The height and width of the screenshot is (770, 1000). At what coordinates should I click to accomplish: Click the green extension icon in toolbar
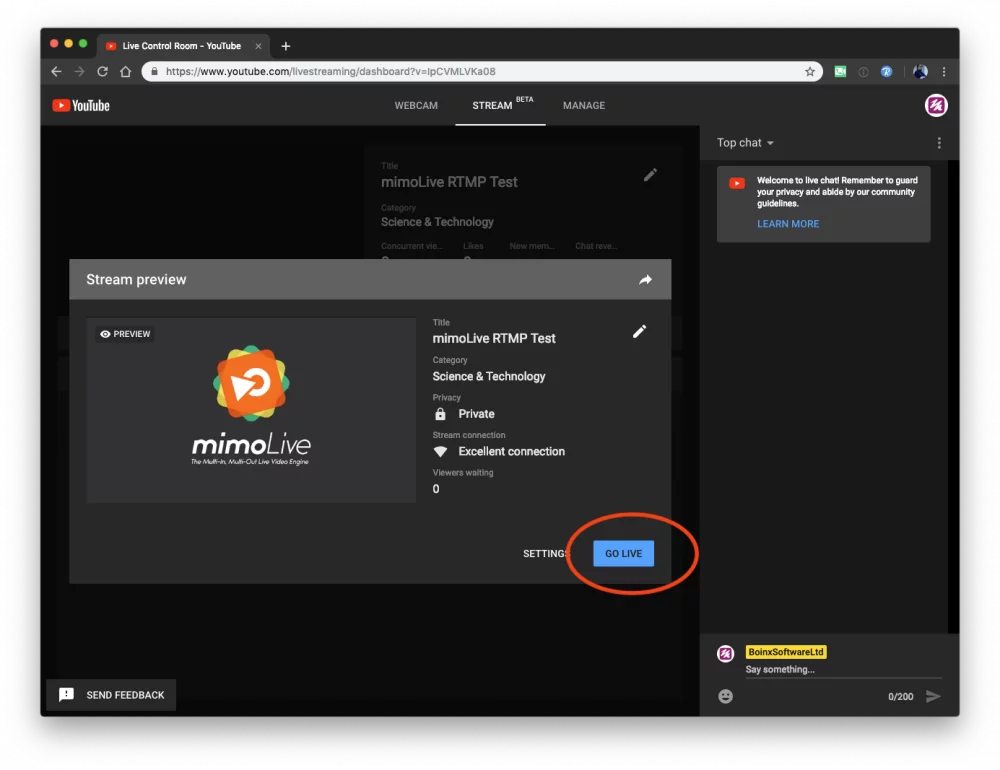click(x=841, y=71)
